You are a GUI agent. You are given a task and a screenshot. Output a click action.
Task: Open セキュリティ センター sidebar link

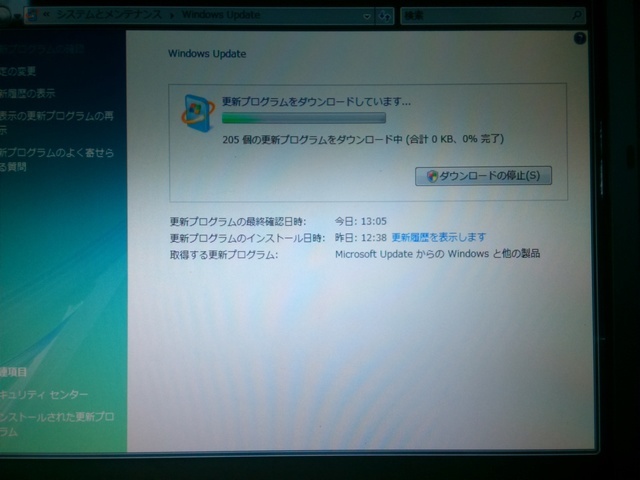(x=44, y=395)
